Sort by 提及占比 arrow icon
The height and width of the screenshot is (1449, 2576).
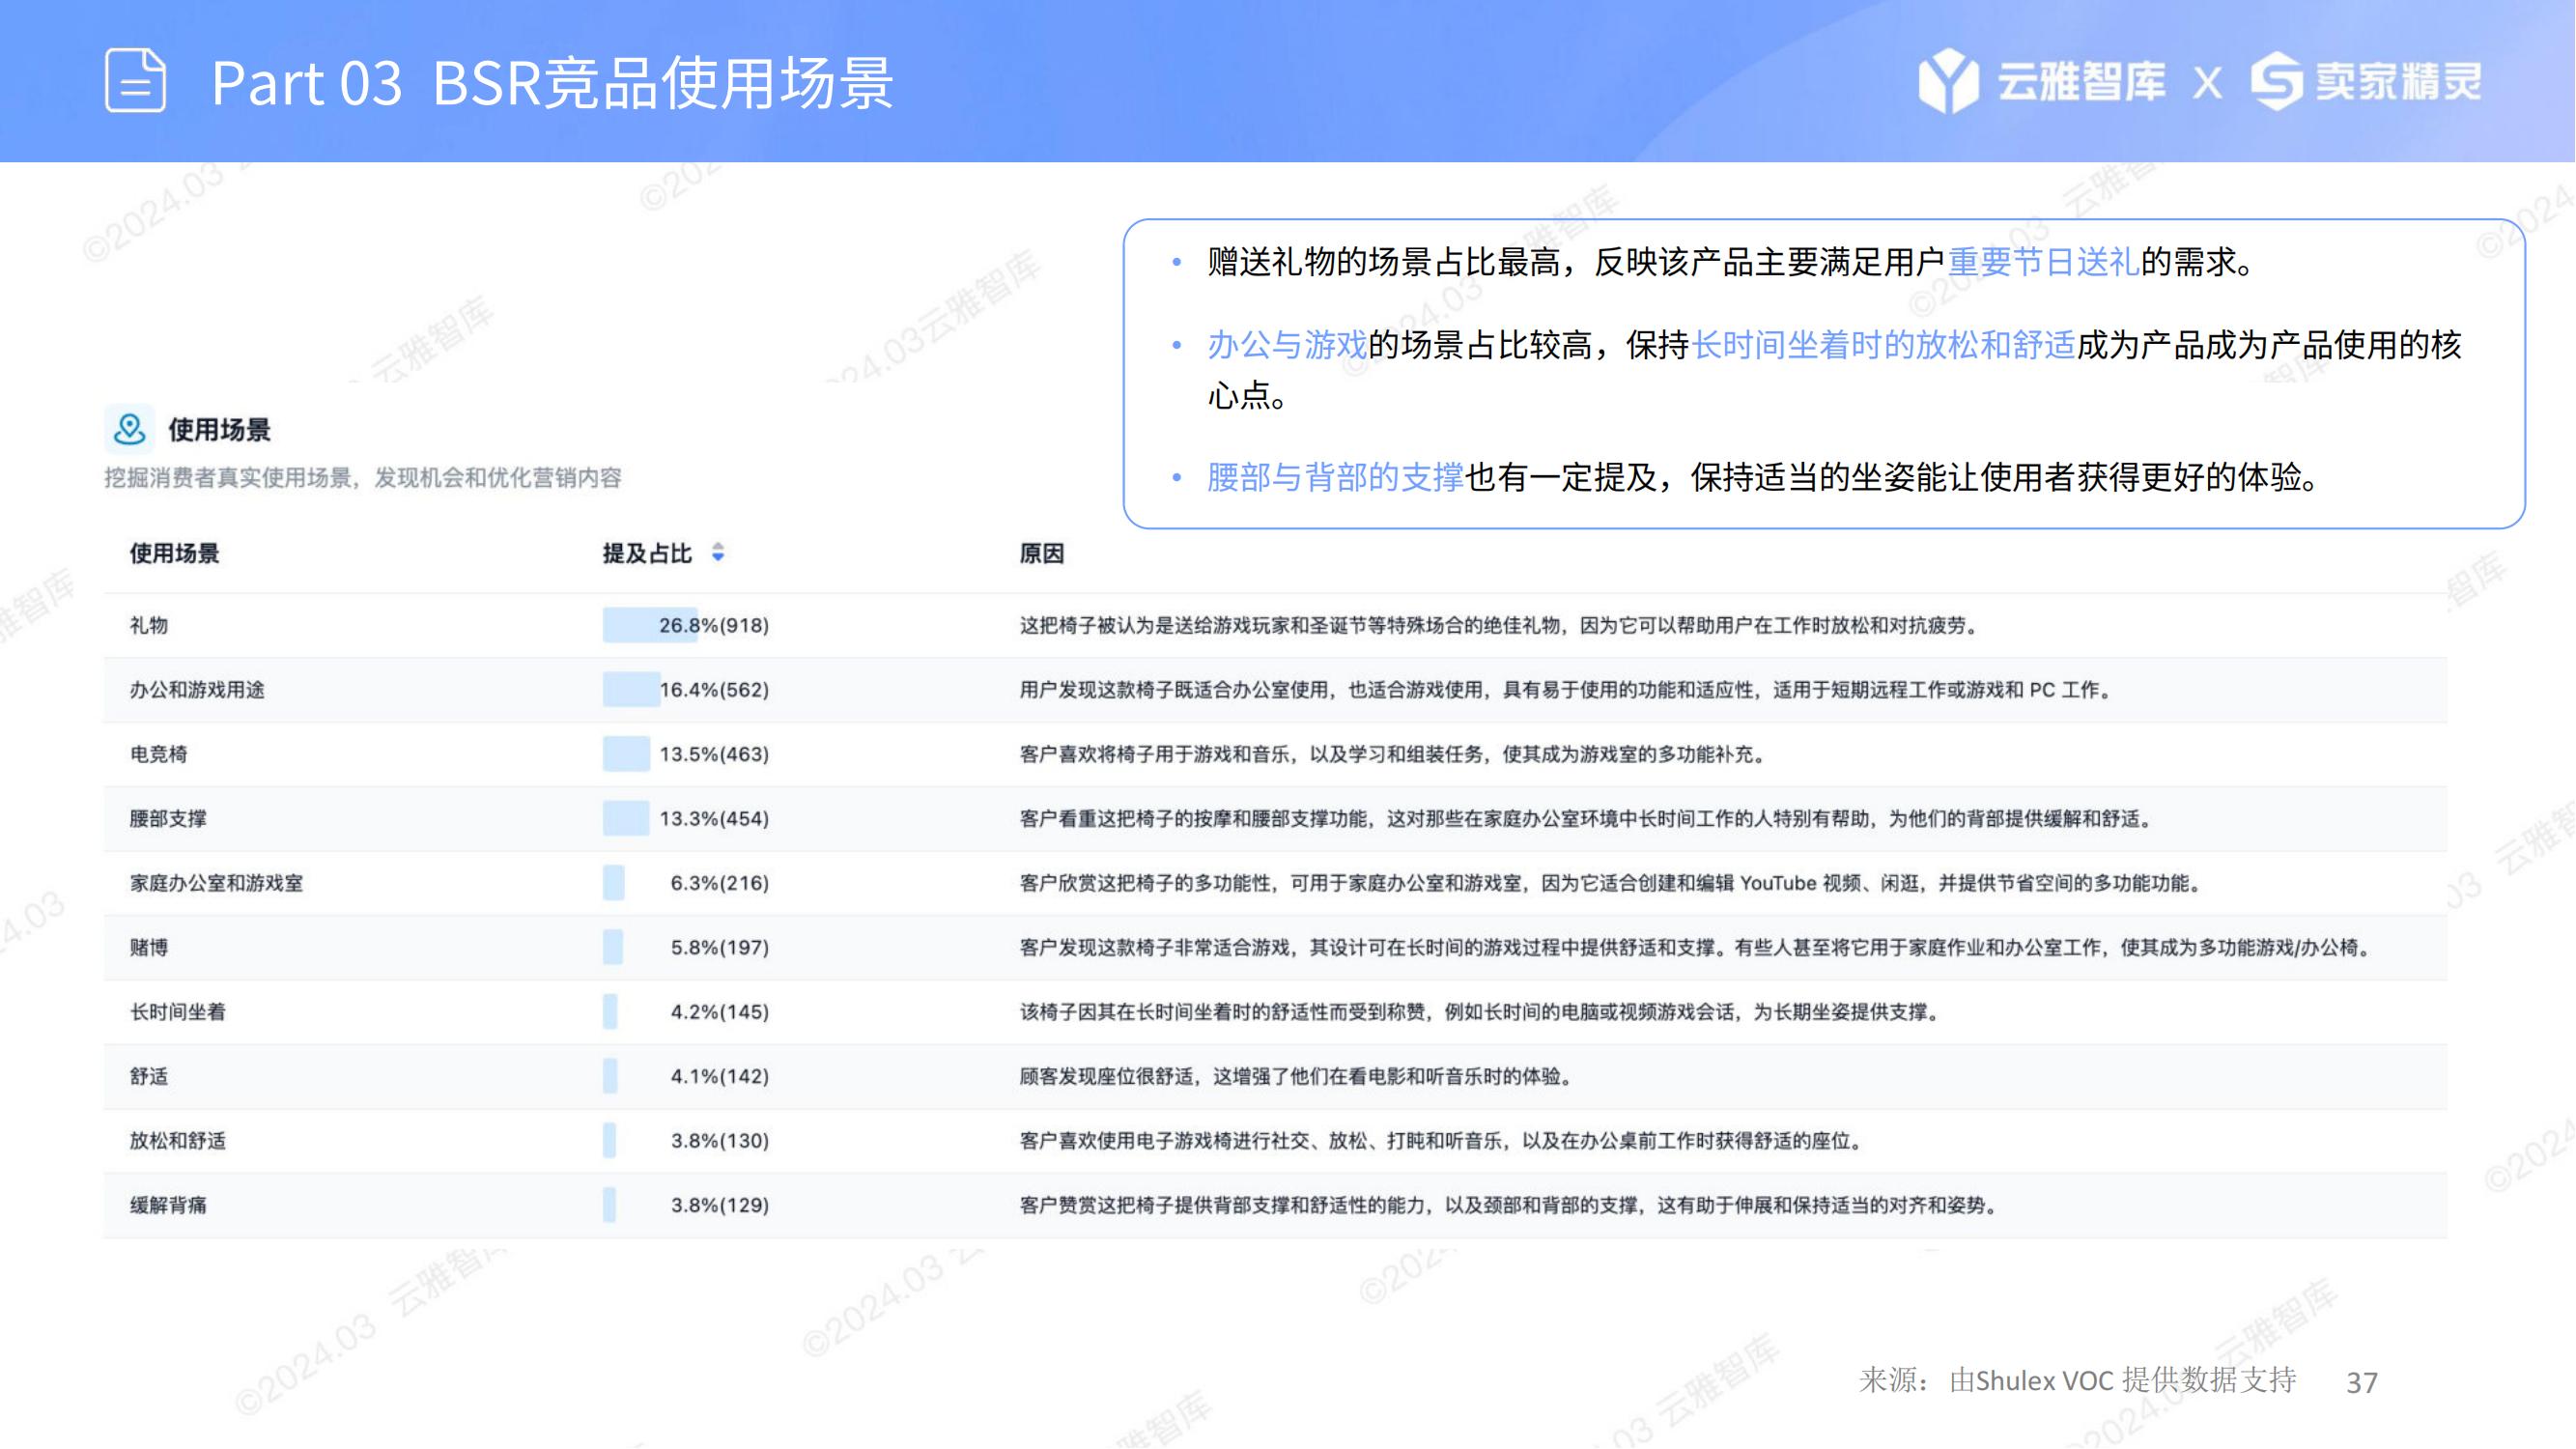tap(718, 552)
